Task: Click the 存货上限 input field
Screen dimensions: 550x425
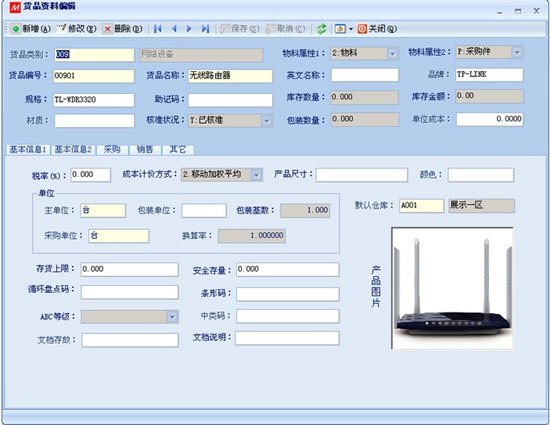Action: [129, 270]
